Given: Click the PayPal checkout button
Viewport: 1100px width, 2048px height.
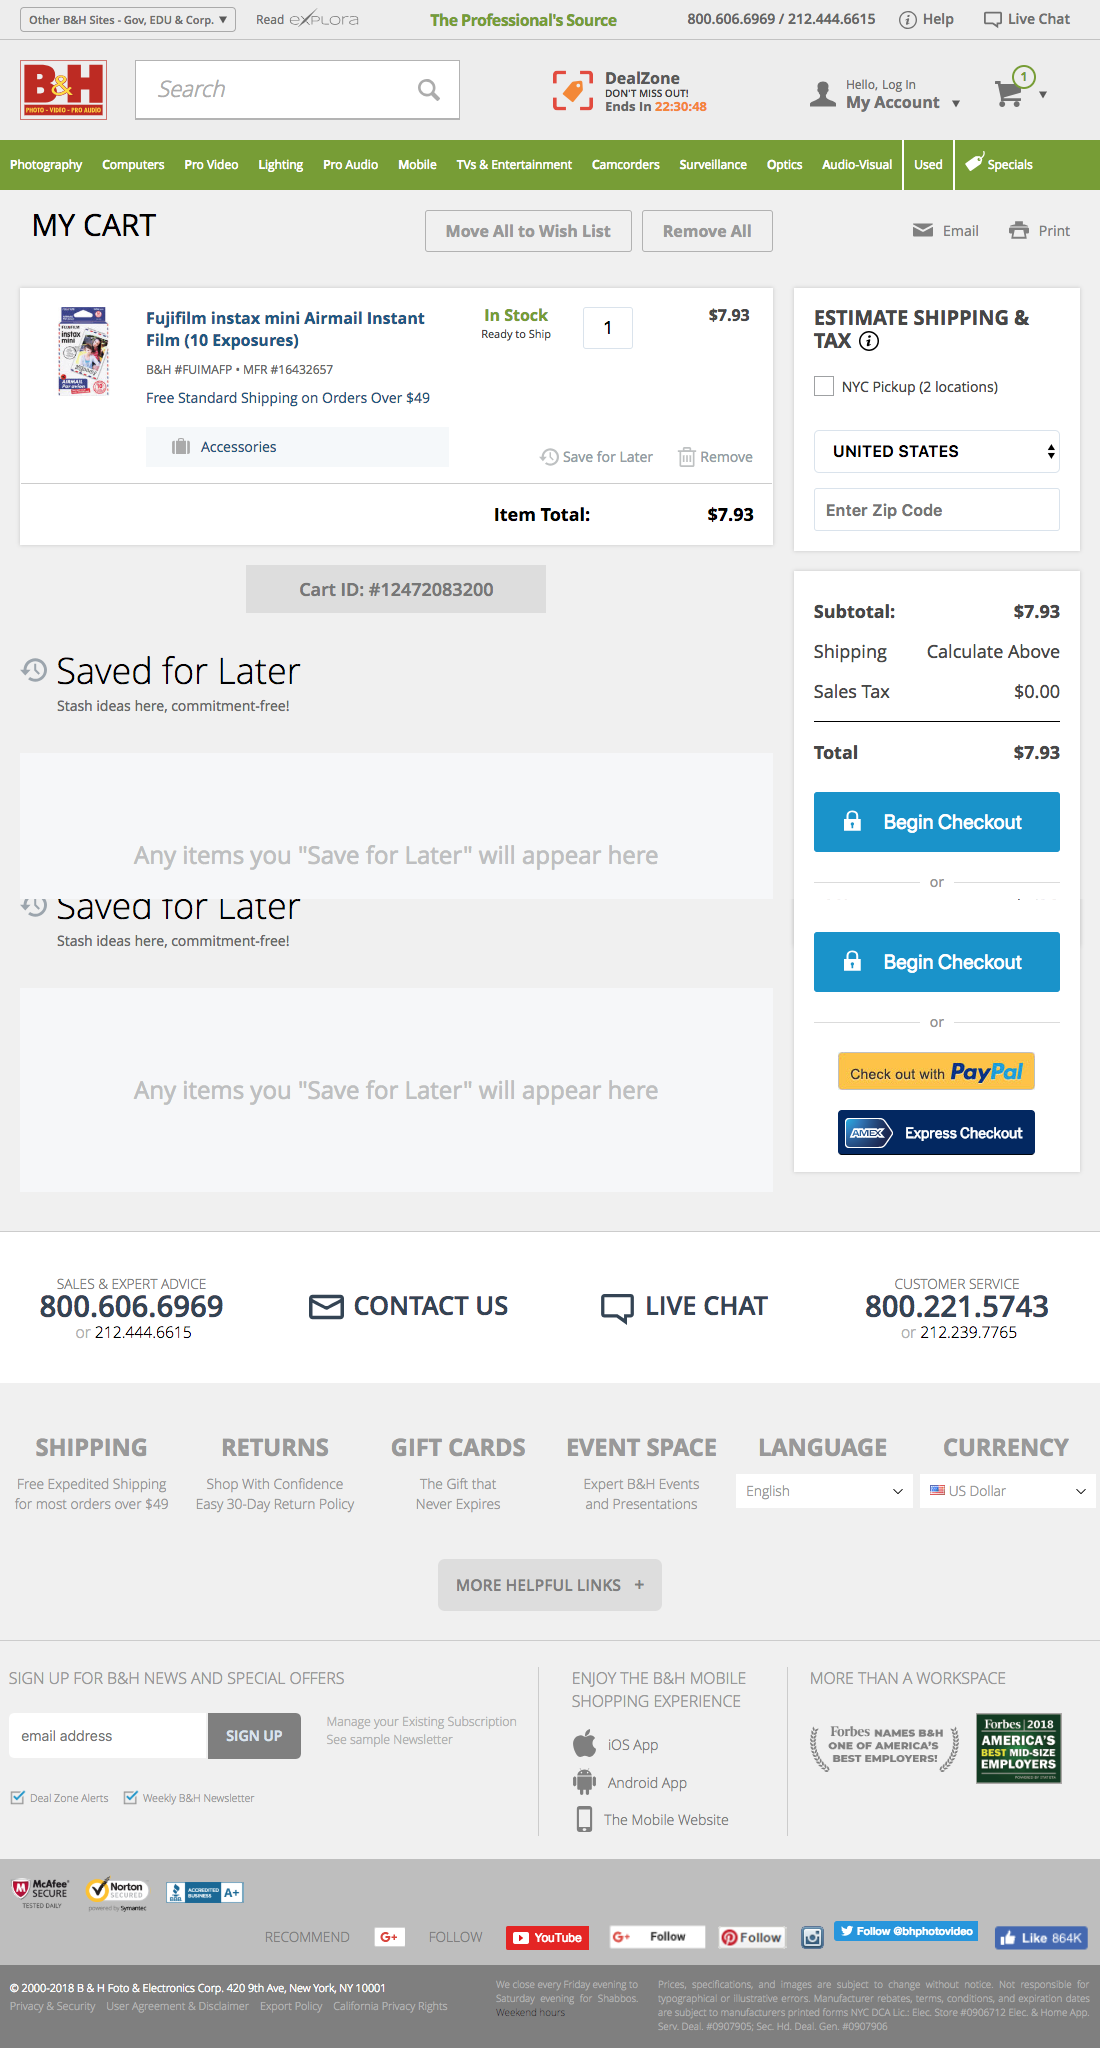Looking at the screenshot, I should (936, 1072).
